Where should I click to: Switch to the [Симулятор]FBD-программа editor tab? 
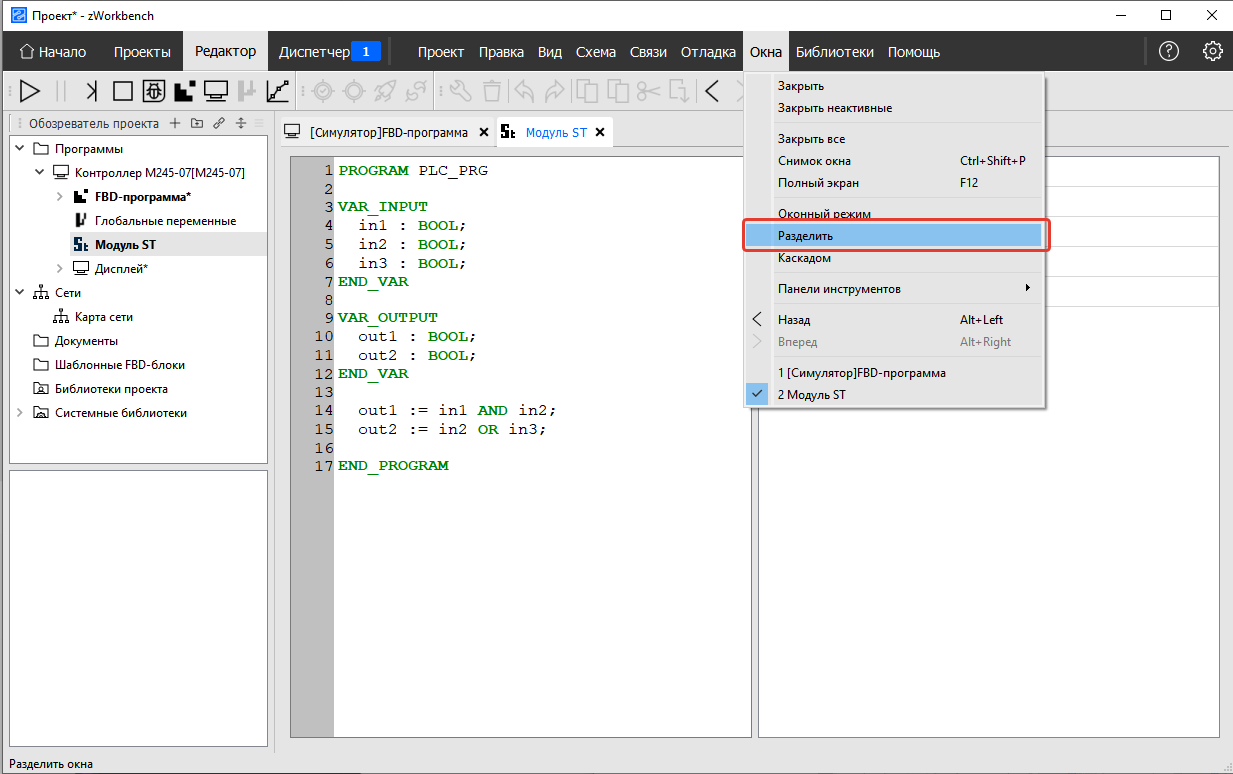[x=388, y=132]
